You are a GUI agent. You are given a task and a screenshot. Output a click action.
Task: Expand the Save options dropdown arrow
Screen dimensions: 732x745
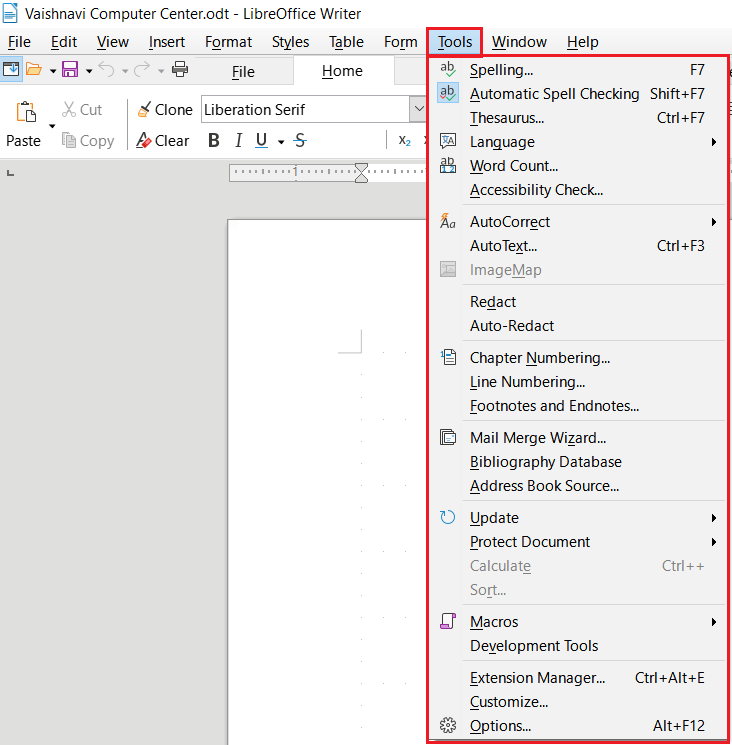tap(89, 71)
